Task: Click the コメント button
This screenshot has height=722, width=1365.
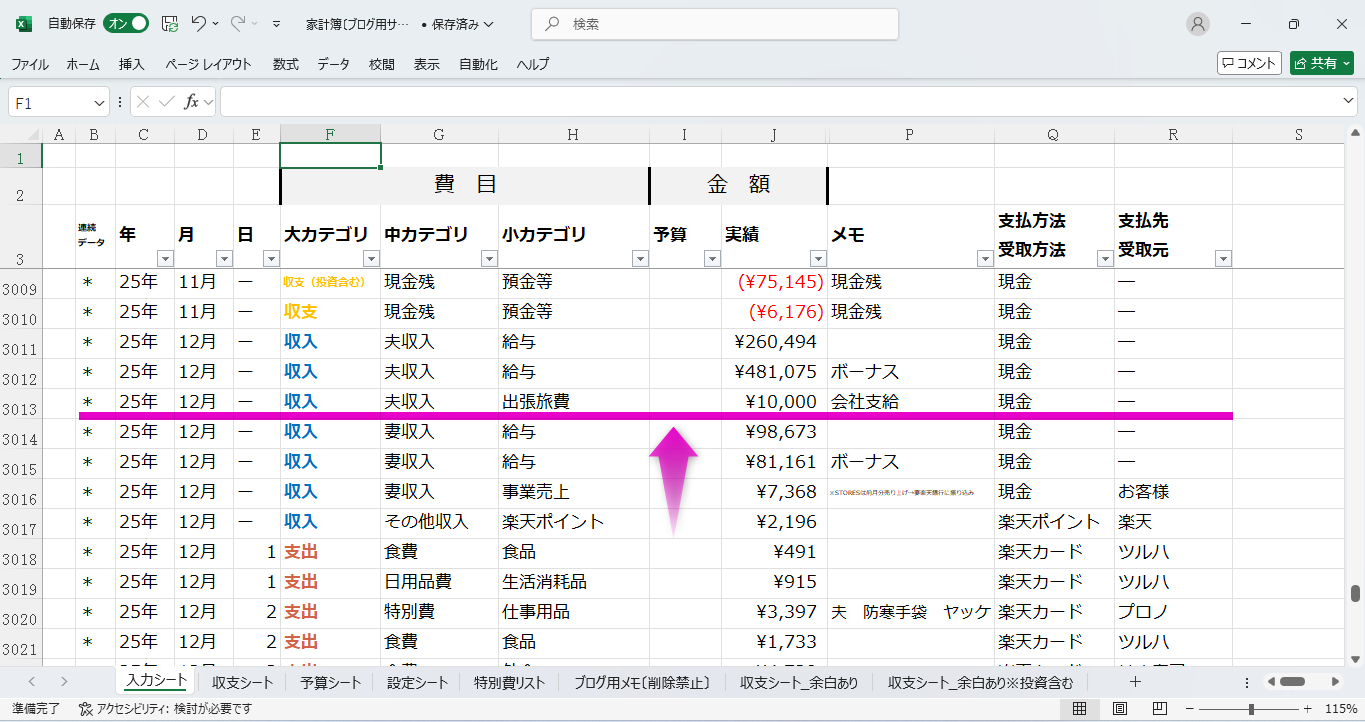Action: 1249,63
